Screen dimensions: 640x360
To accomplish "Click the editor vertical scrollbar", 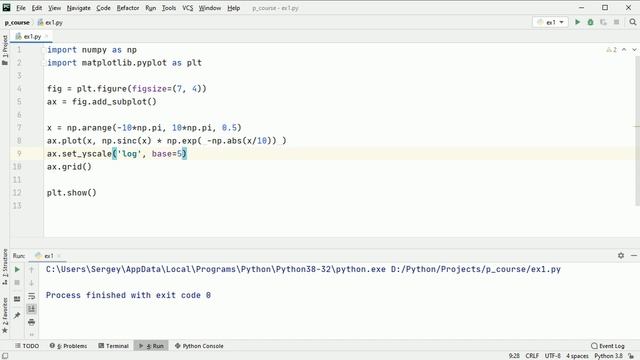I will [637, 131].
